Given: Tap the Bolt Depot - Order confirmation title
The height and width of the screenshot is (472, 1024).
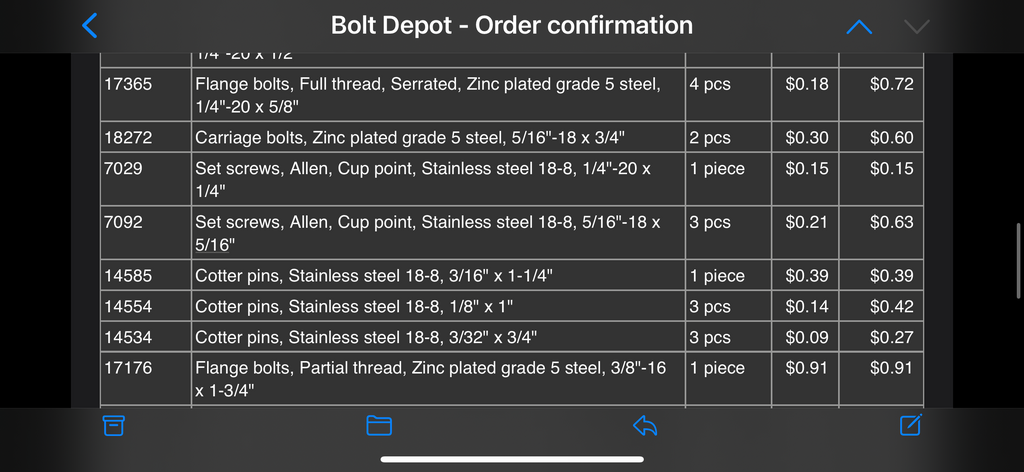Looking at the screenshot, I should (511, 25).
